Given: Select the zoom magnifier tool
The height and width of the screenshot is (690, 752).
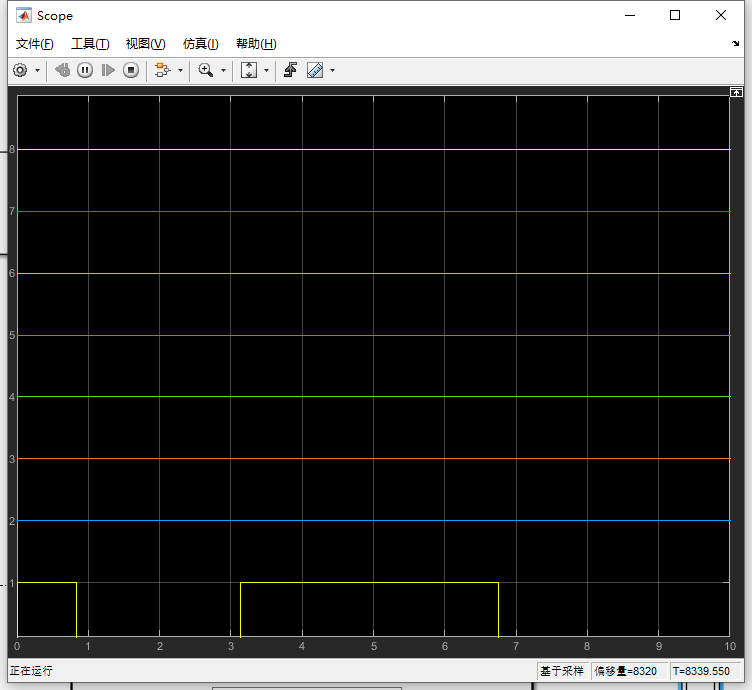Looking at the screenshot, I should [x=206, y=70].
